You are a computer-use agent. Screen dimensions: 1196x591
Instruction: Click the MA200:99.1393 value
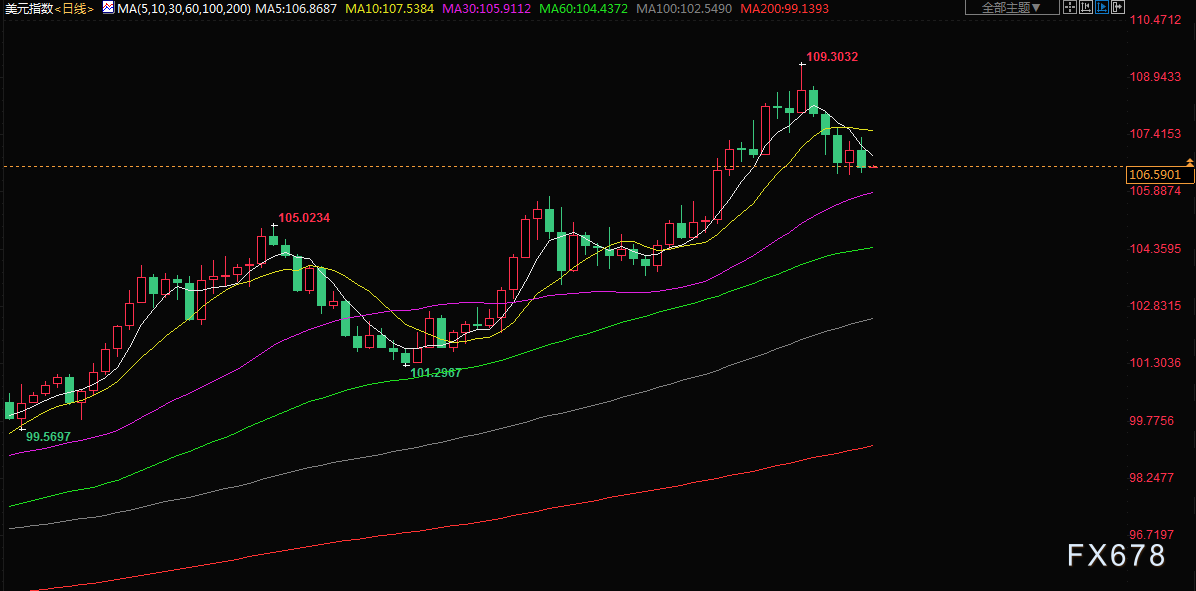pos(785,8)
